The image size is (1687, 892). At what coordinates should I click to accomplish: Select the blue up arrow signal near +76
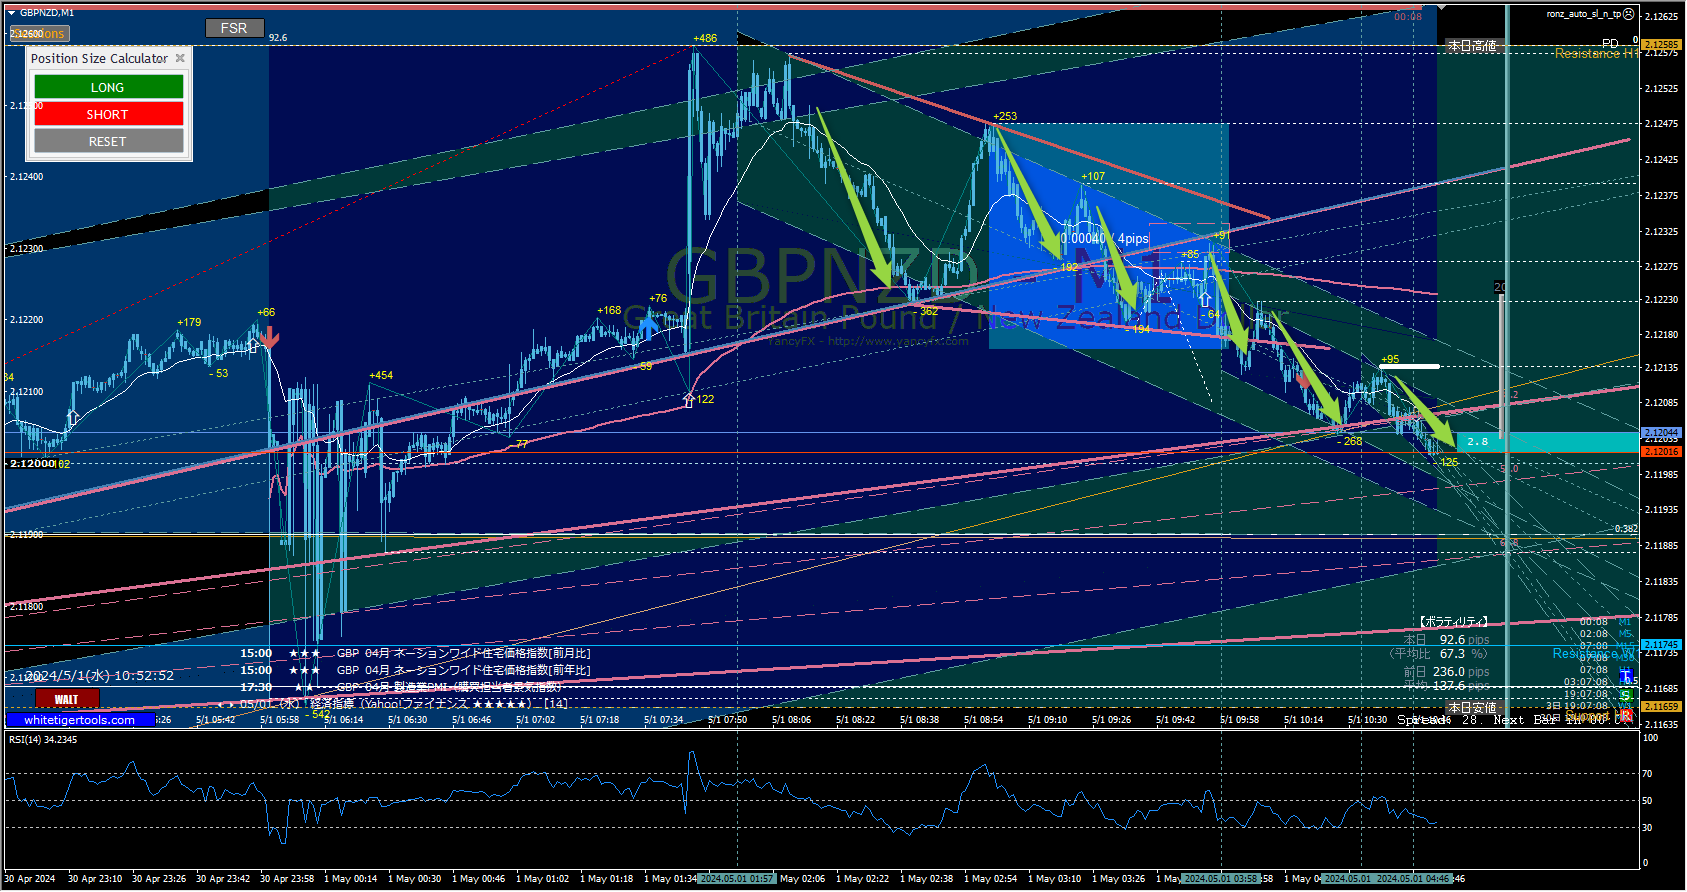point(648,324)
